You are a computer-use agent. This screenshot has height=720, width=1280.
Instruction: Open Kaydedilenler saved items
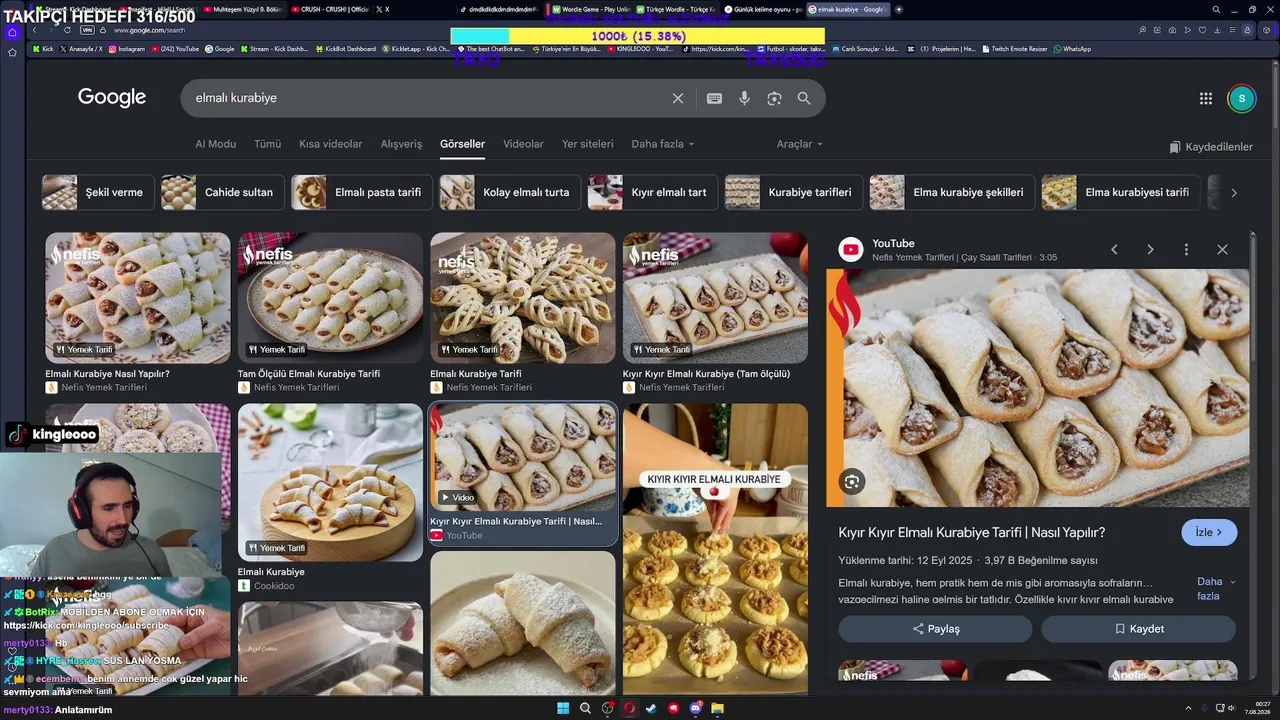(1211, 147)
